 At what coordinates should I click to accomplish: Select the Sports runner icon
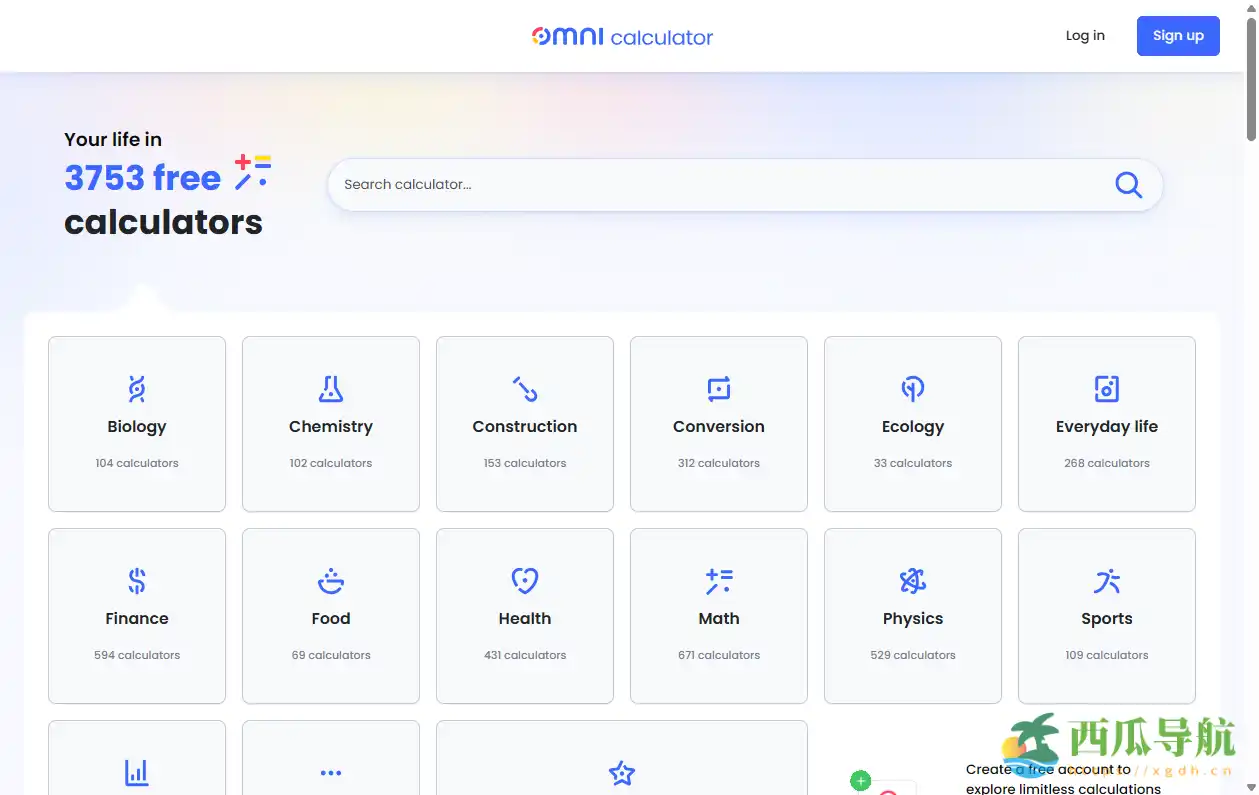pyautogui.click(x=1106, y=581)
